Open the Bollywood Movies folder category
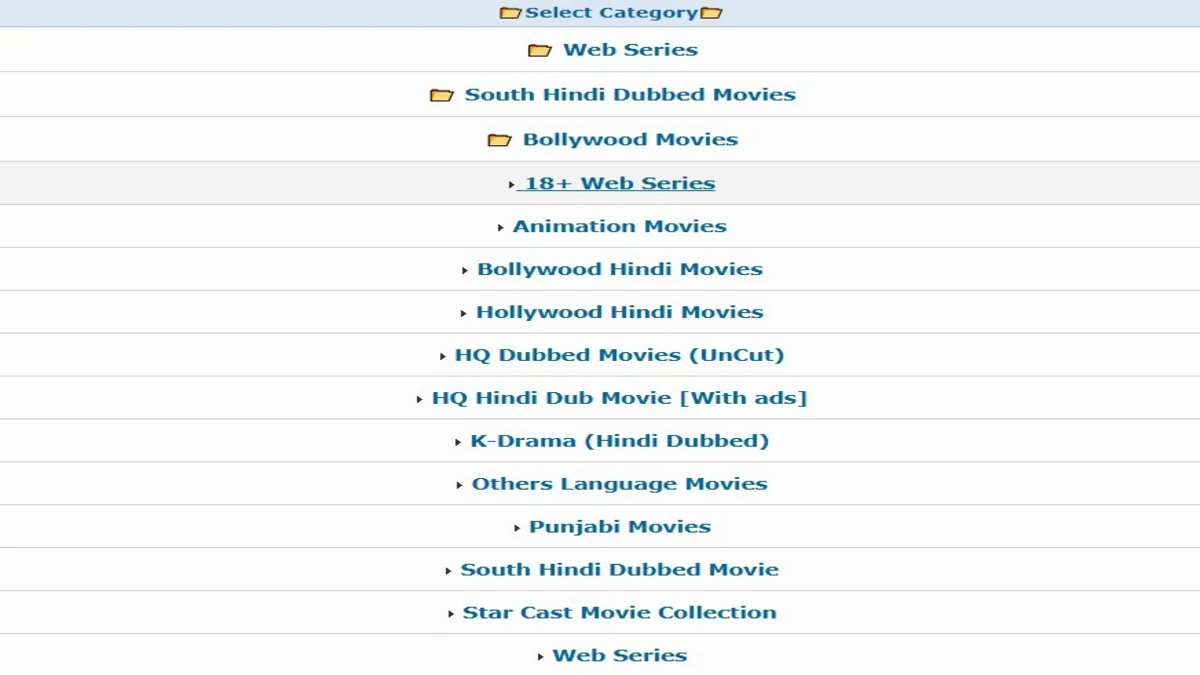This screenshot has height=675, width=1200. coord(630,140)
